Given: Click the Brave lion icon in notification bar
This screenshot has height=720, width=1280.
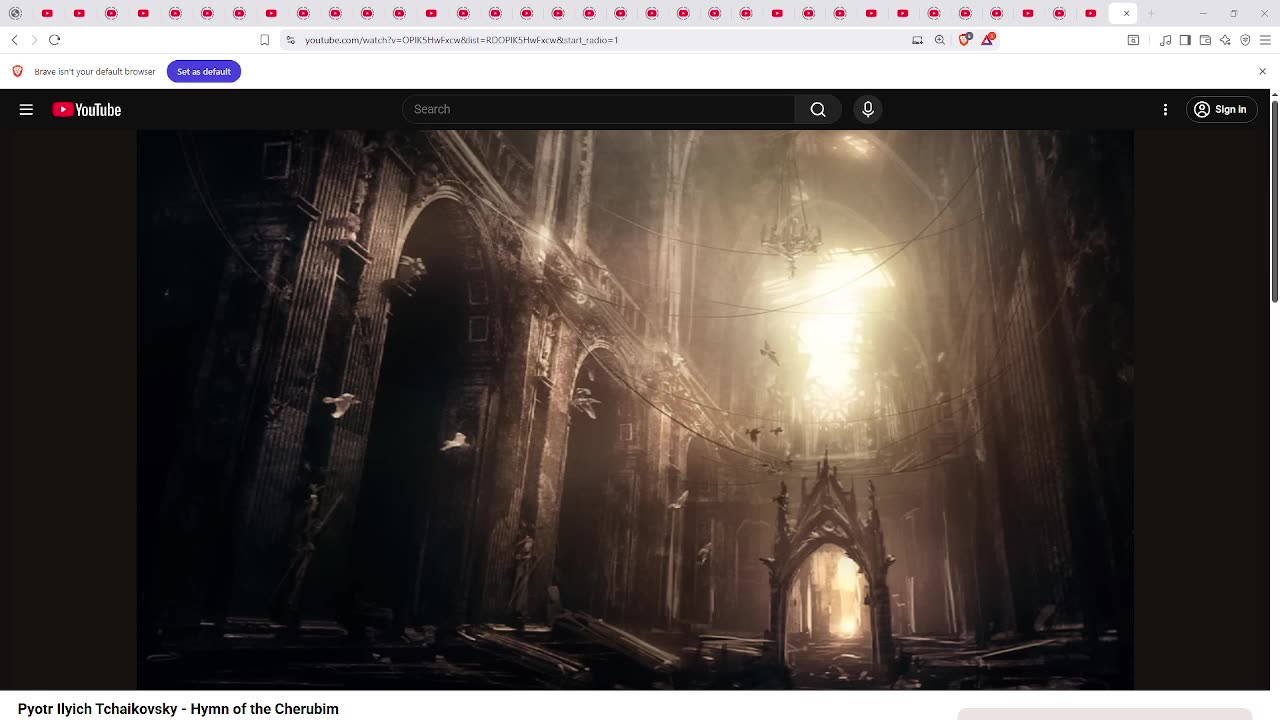Looking at the screenshot, I should (17, 72).
